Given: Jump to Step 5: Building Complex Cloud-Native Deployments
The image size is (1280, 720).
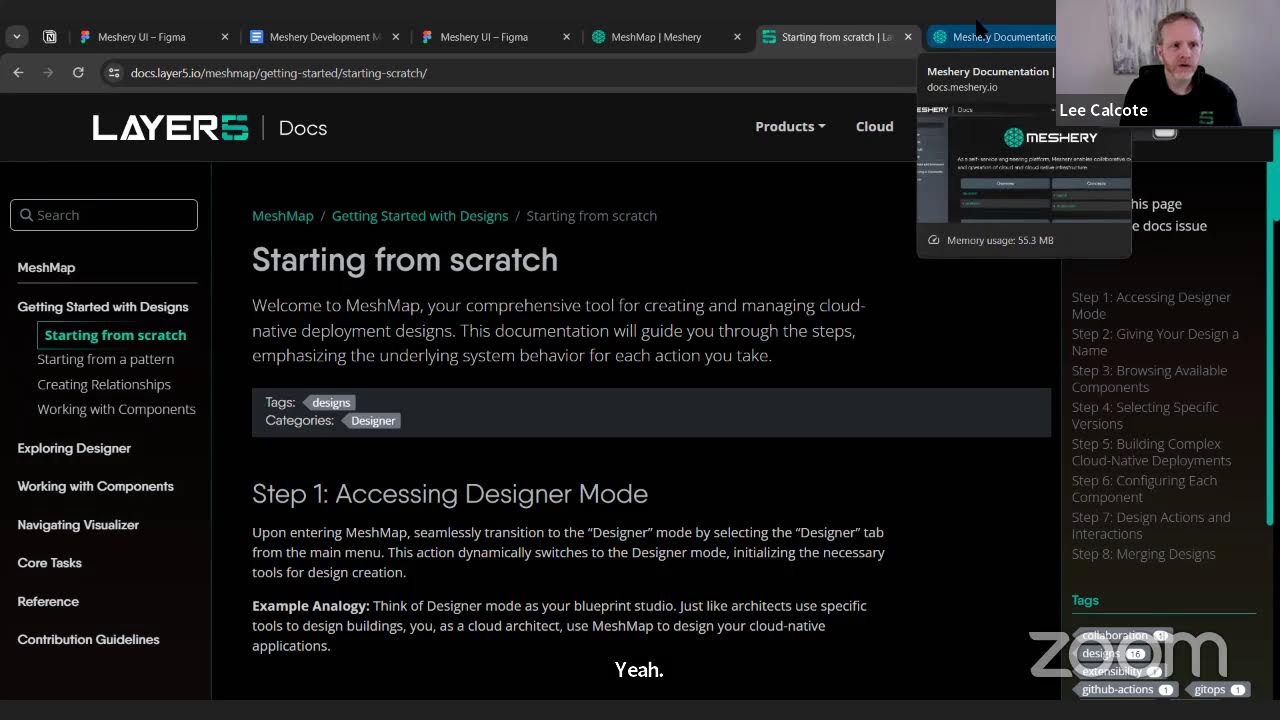Looking at the screenshot, I should 1151,452.
